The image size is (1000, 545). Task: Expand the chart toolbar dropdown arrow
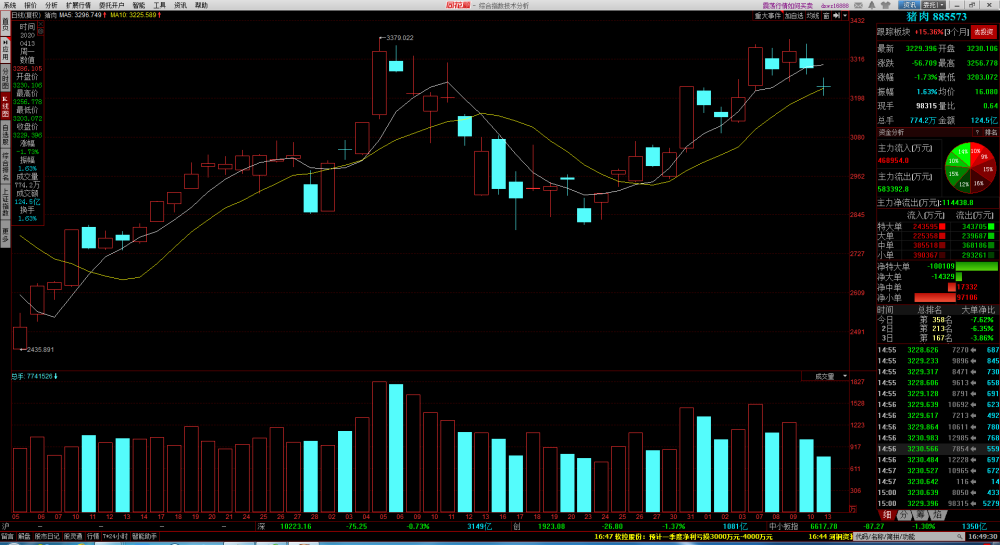click(845, 15)
